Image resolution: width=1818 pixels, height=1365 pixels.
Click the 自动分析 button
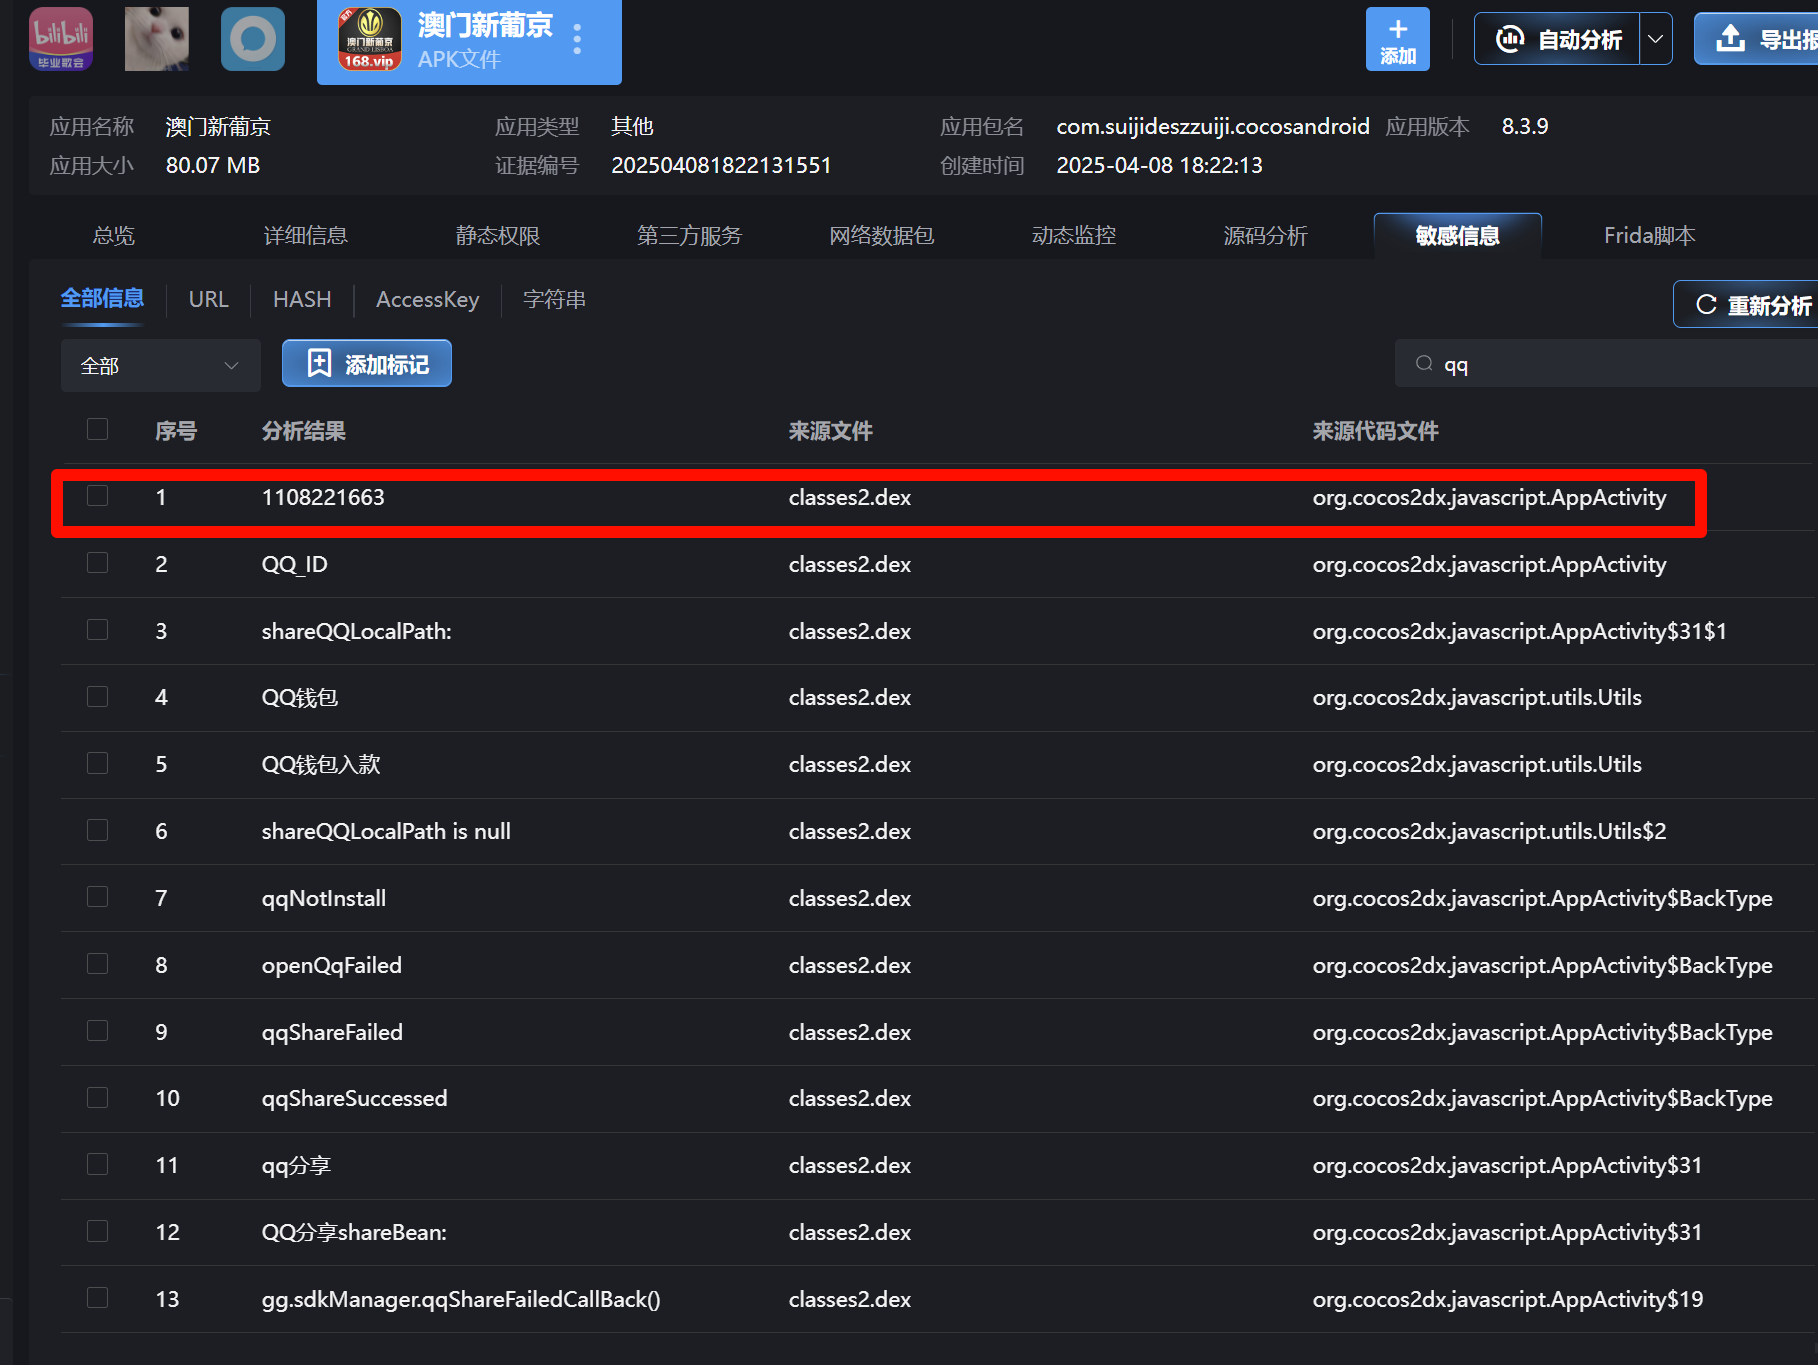[x=1557, y=39]
